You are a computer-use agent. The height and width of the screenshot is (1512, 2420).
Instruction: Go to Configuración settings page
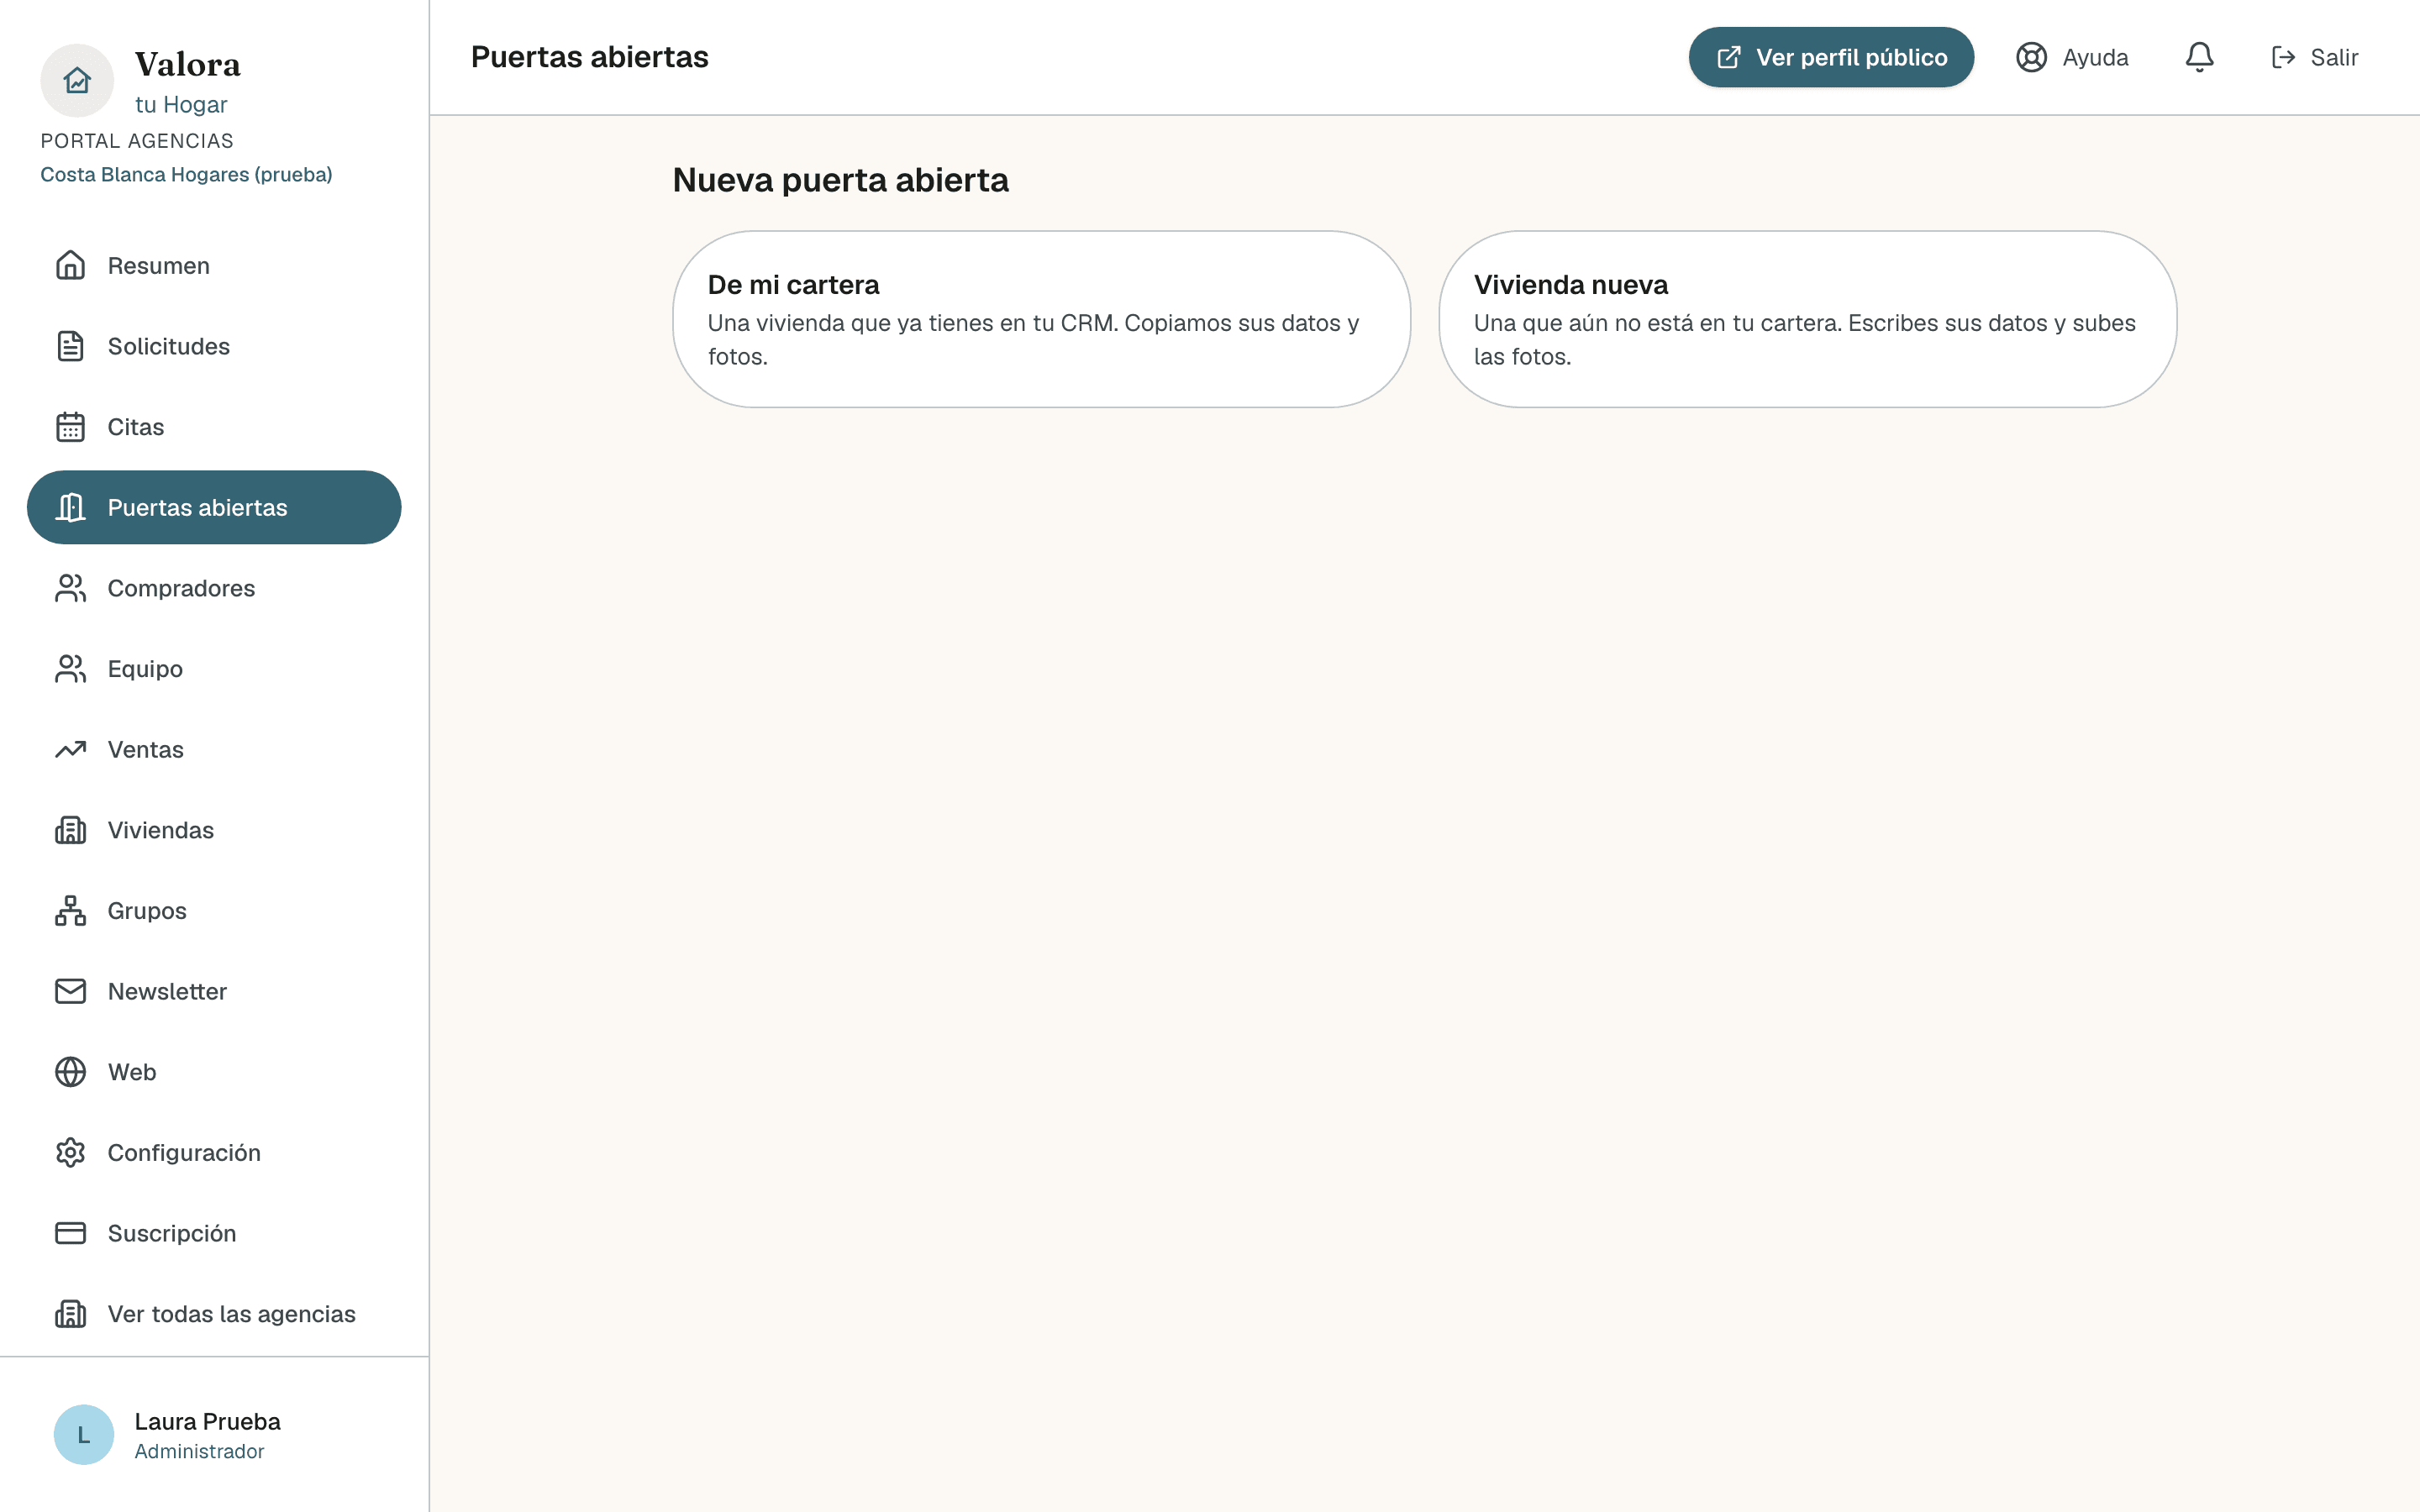pyautogui.click(x=214, y=1153)
